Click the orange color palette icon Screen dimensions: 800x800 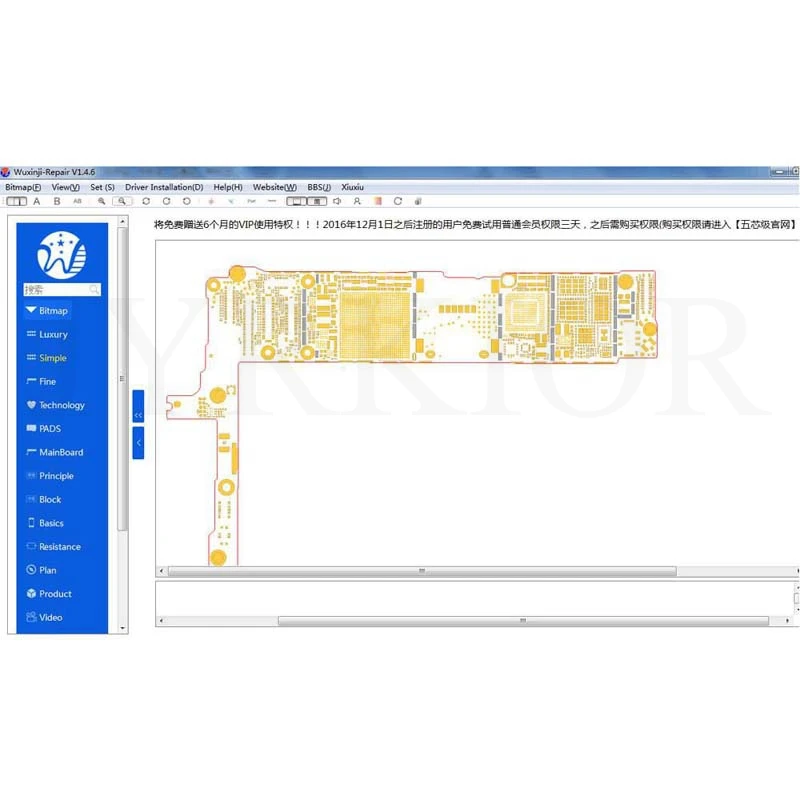[x=378, y=202]
